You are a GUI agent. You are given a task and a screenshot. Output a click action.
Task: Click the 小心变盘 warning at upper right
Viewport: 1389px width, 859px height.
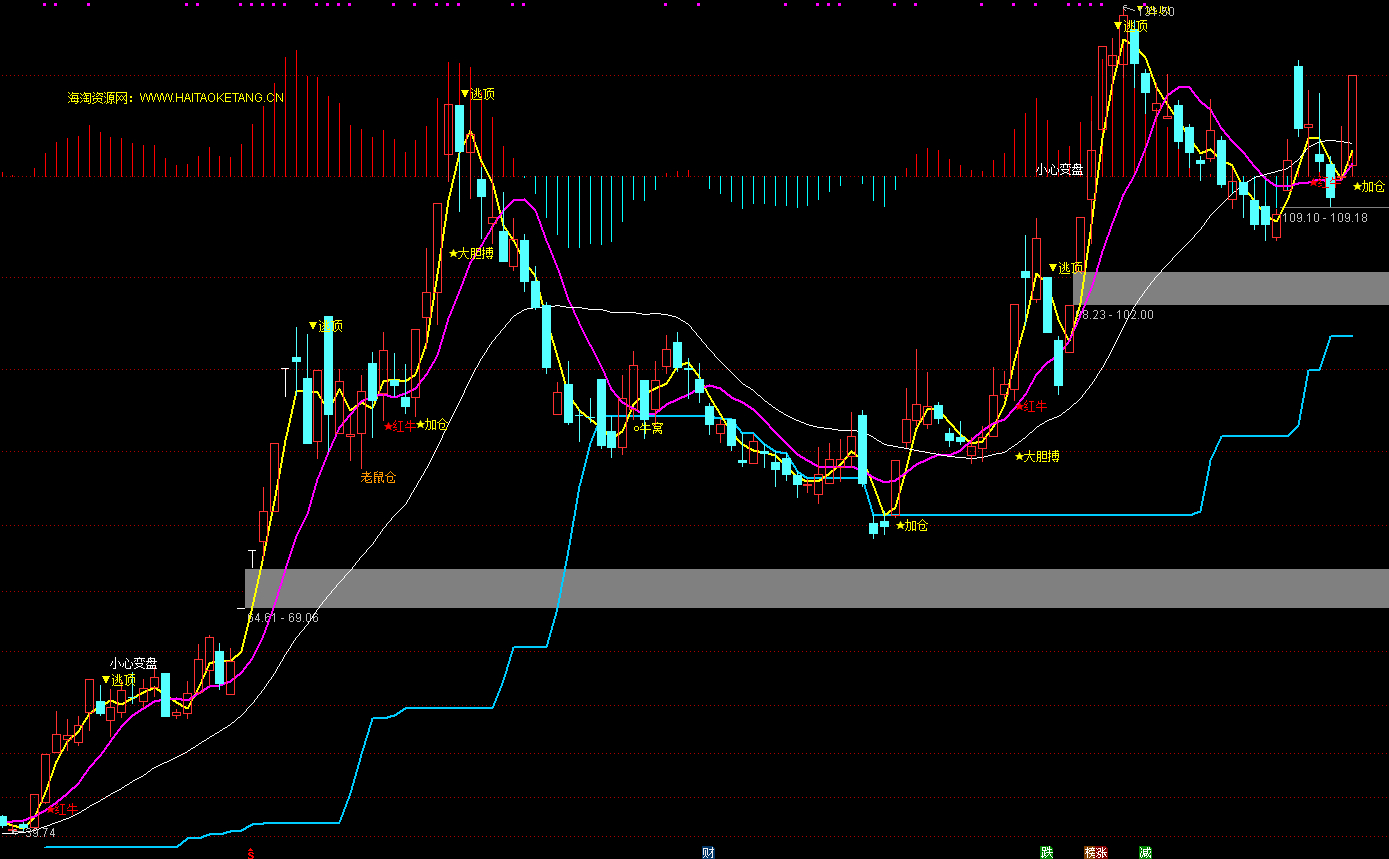tap(1059, 170)
